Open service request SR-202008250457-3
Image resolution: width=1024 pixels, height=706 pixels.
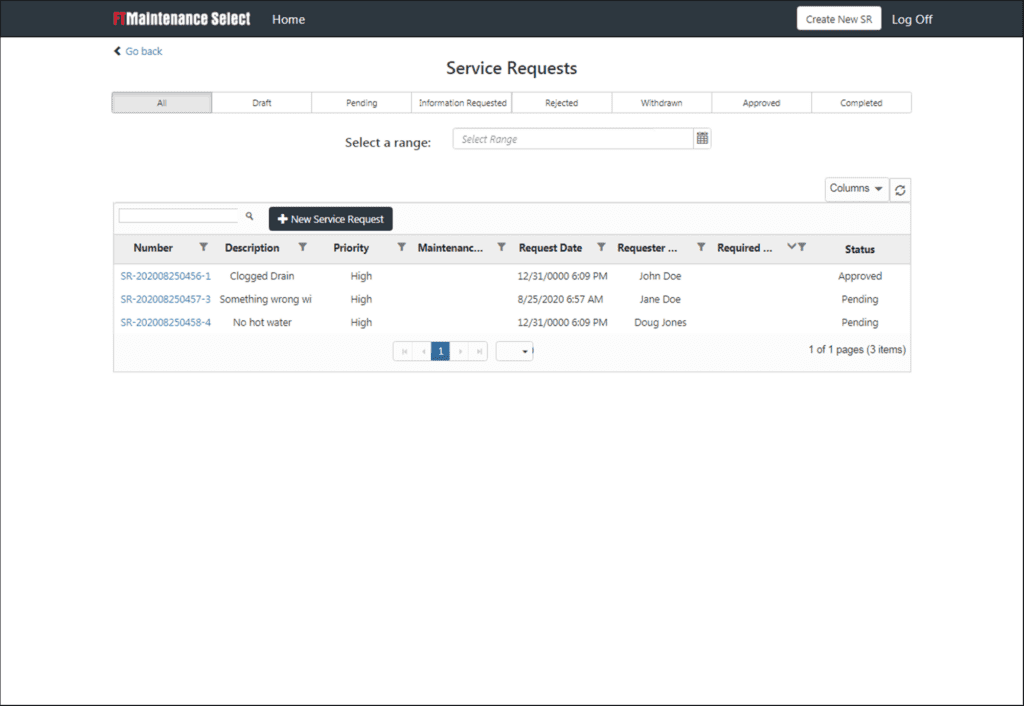click(166, 299)
